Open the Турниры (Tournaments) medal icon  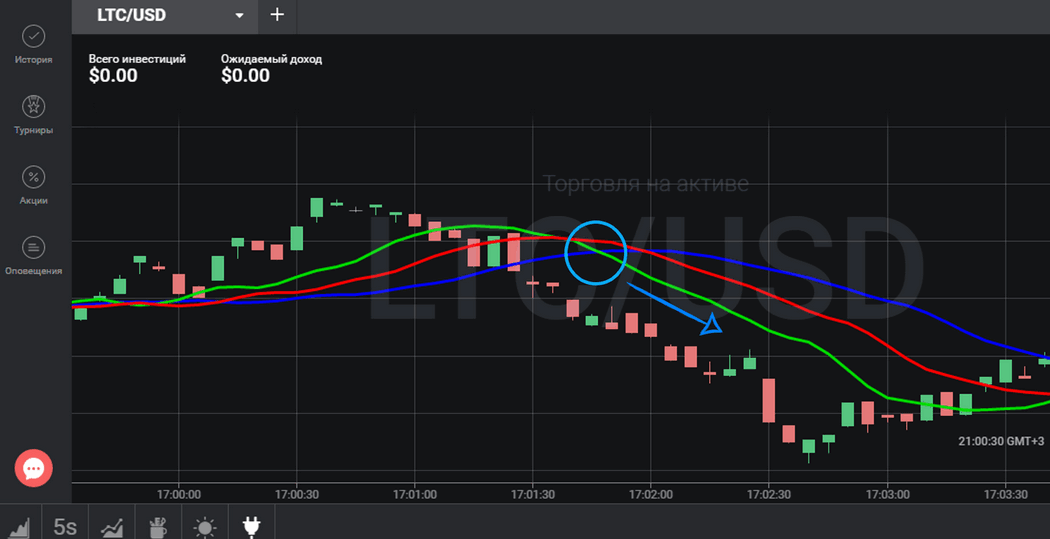pyautogui.click(x=33, y=107)
